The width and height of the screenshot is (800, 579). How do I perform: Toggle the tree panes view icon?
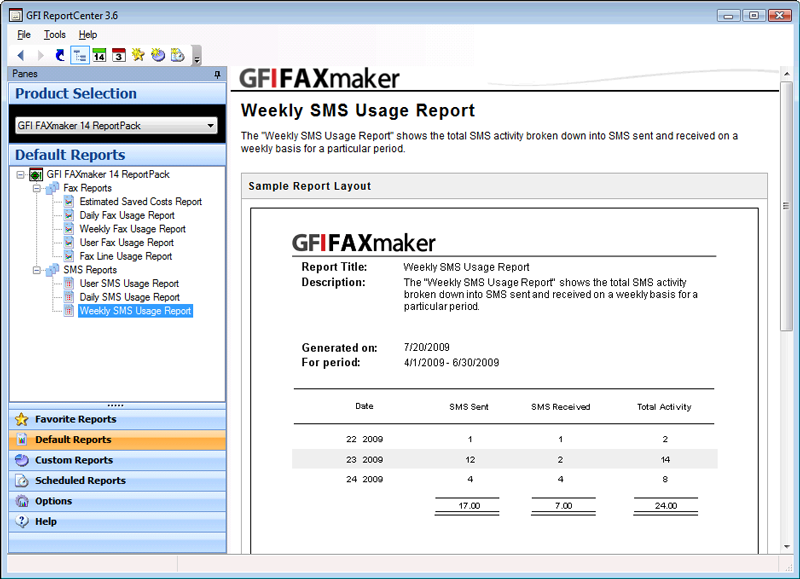[80, 55]
